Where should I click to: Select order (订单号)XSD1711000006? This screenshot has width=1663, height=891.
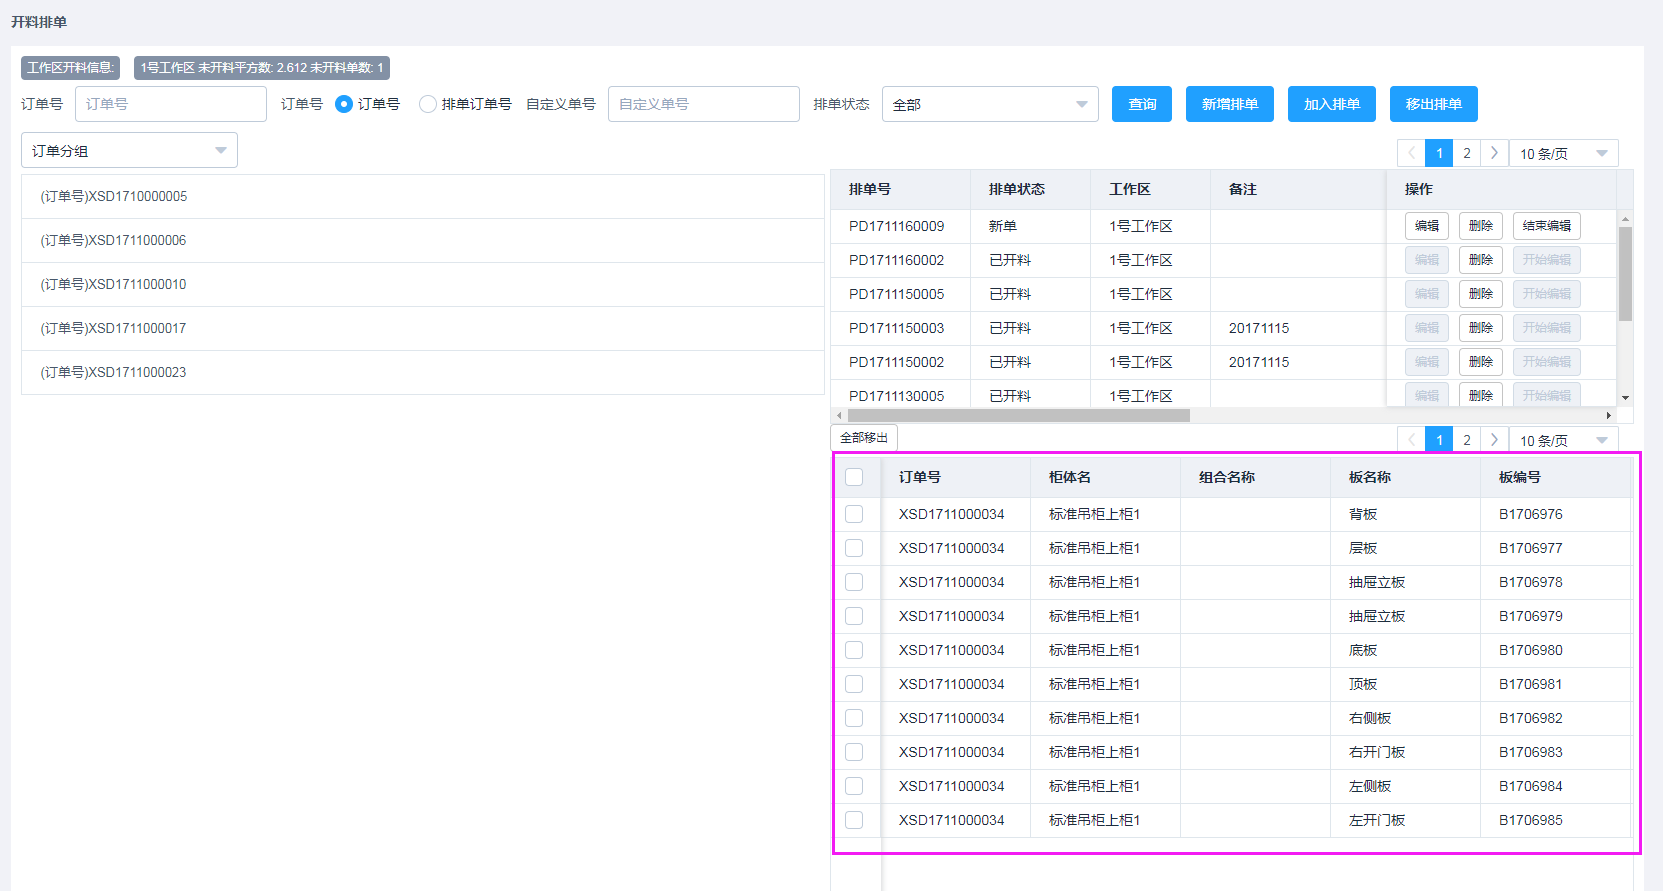422,241
